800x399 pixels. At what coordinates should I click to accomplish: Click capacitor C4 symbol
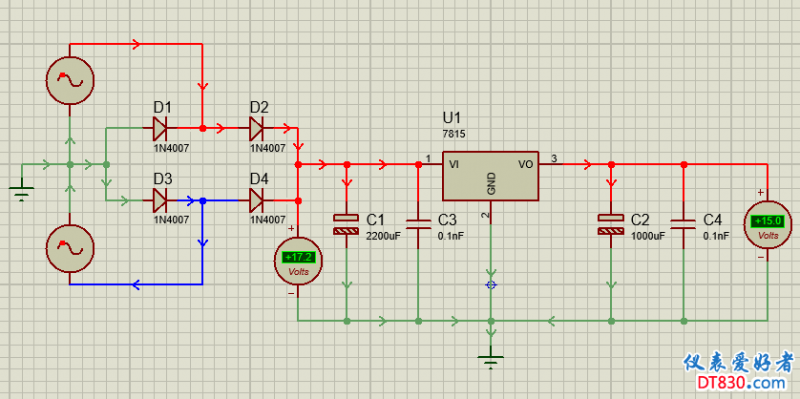(684, 225)
